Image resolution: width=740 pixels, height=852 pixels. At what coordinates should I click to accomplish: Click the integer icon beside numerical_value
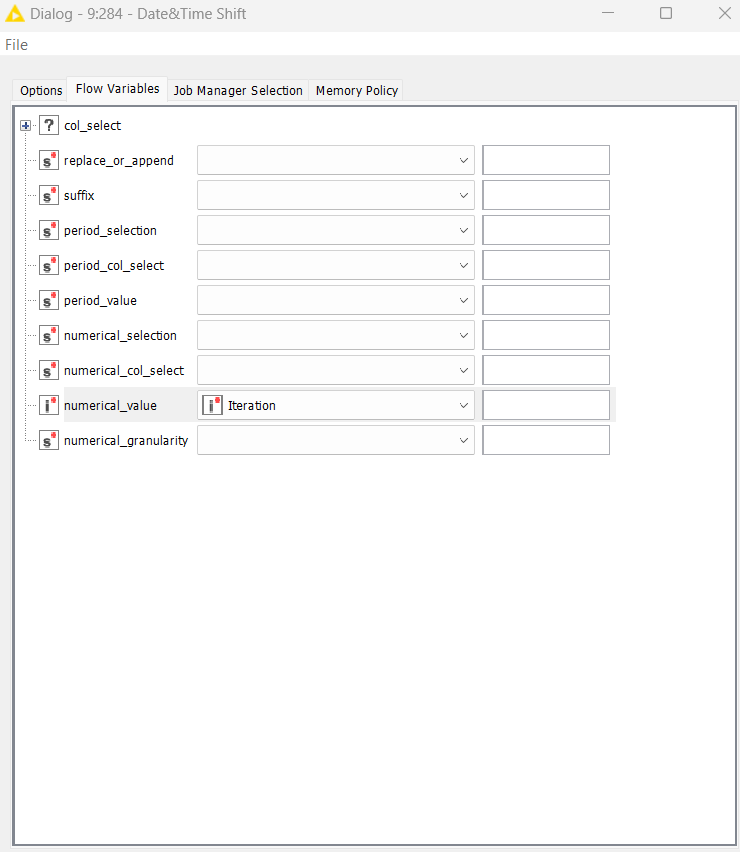click(49, 406)
